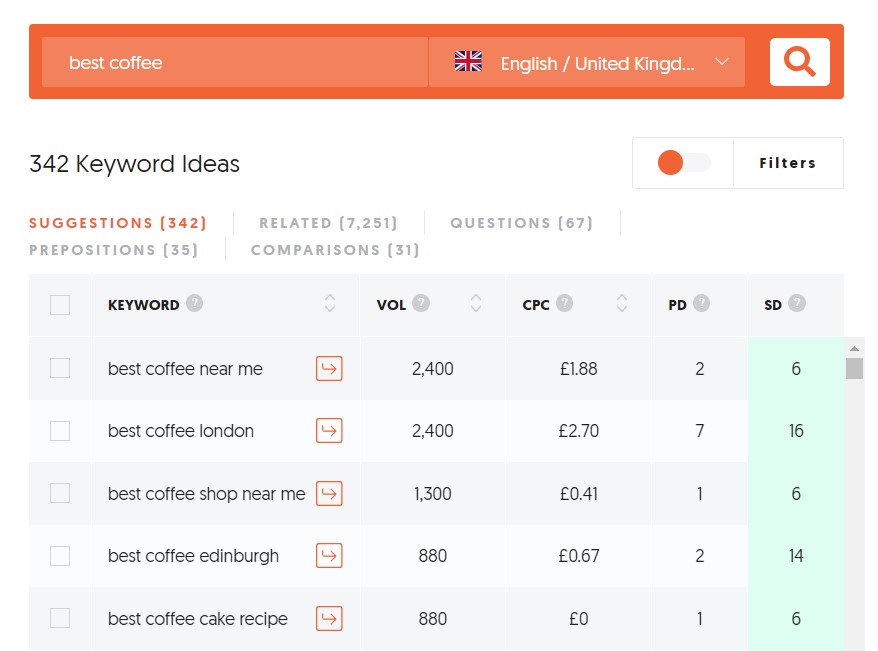Click the £2.70 CPC value
This screenshot has width=878, height=651.
point(578,431)
